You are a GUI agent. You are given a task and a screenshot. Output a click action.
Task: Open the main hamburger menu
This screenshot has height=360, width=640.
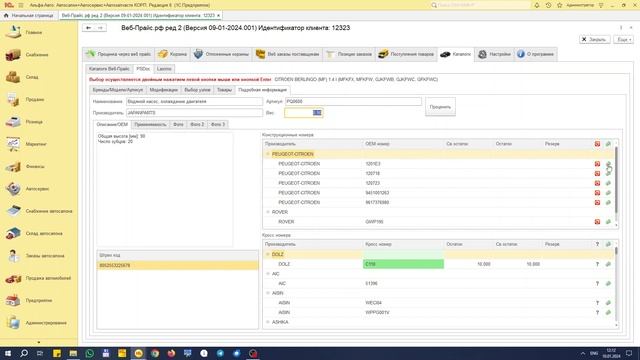point(21,5)
